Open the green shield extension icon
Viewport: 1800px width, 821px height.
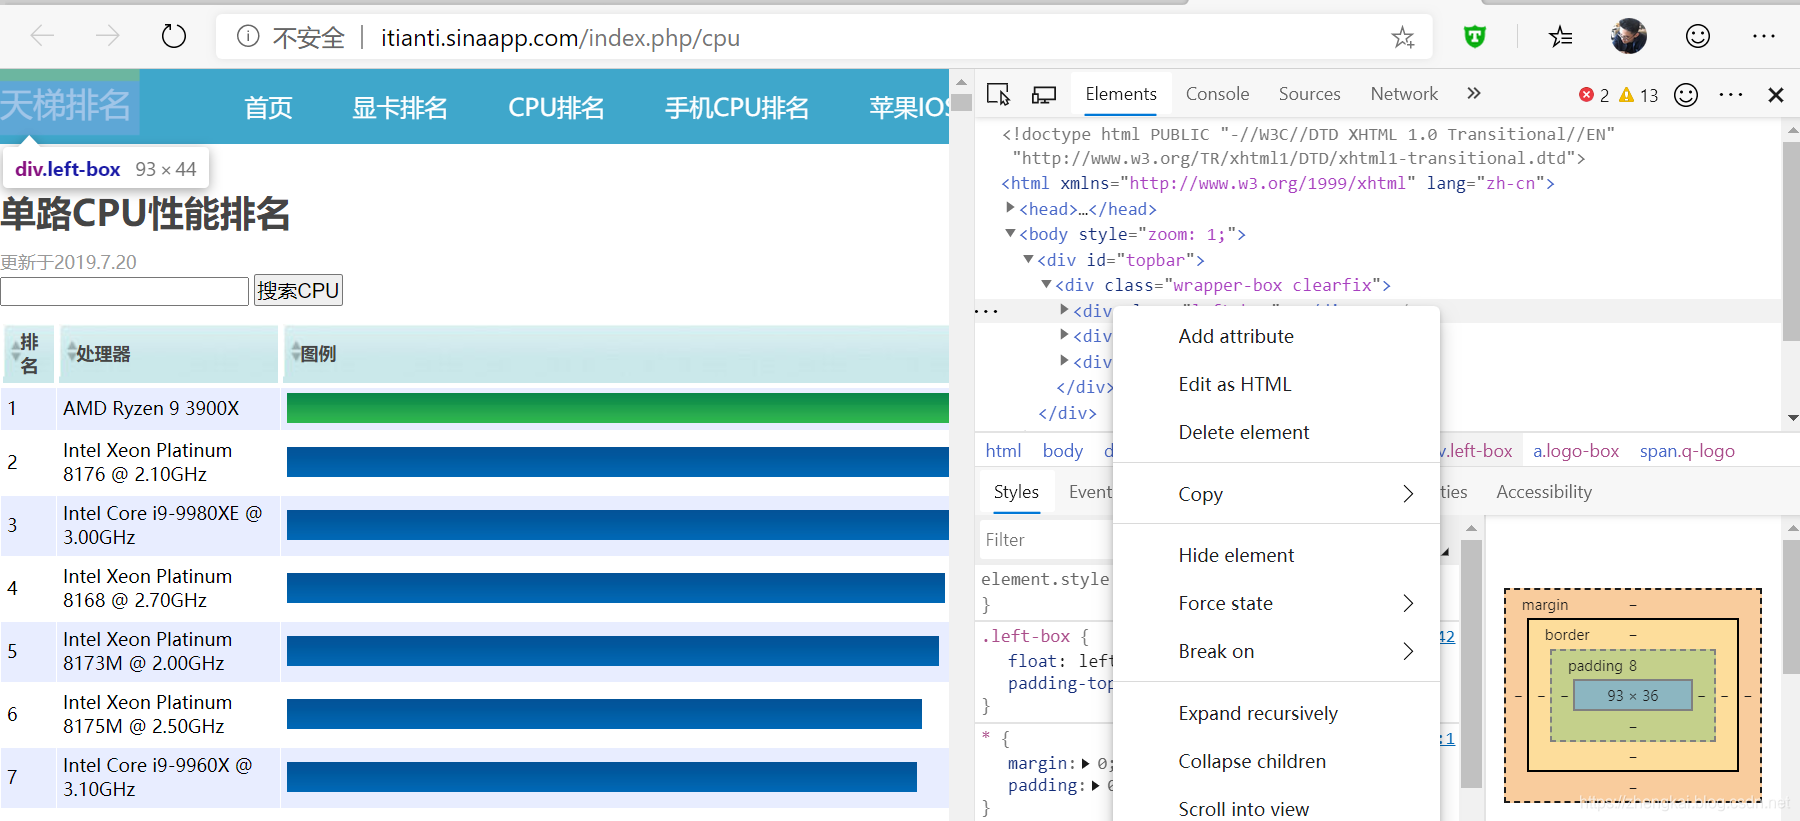pos(1475,38)
